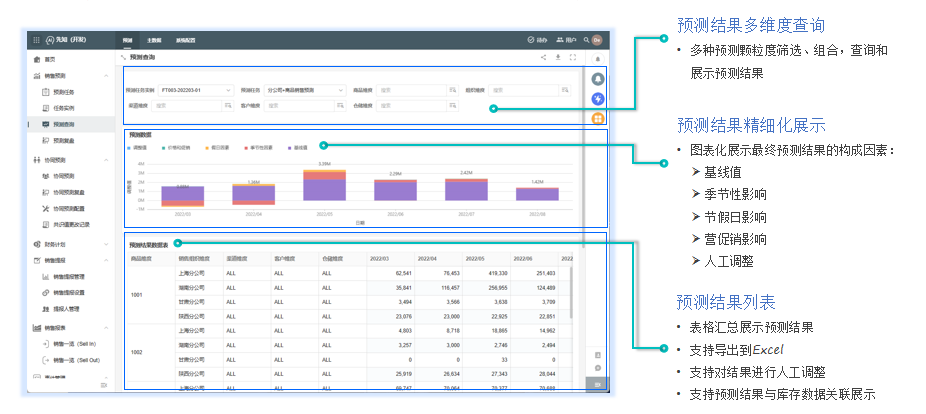Click the 待办 link in top bar
926x414 pixels.
[537, 40]
